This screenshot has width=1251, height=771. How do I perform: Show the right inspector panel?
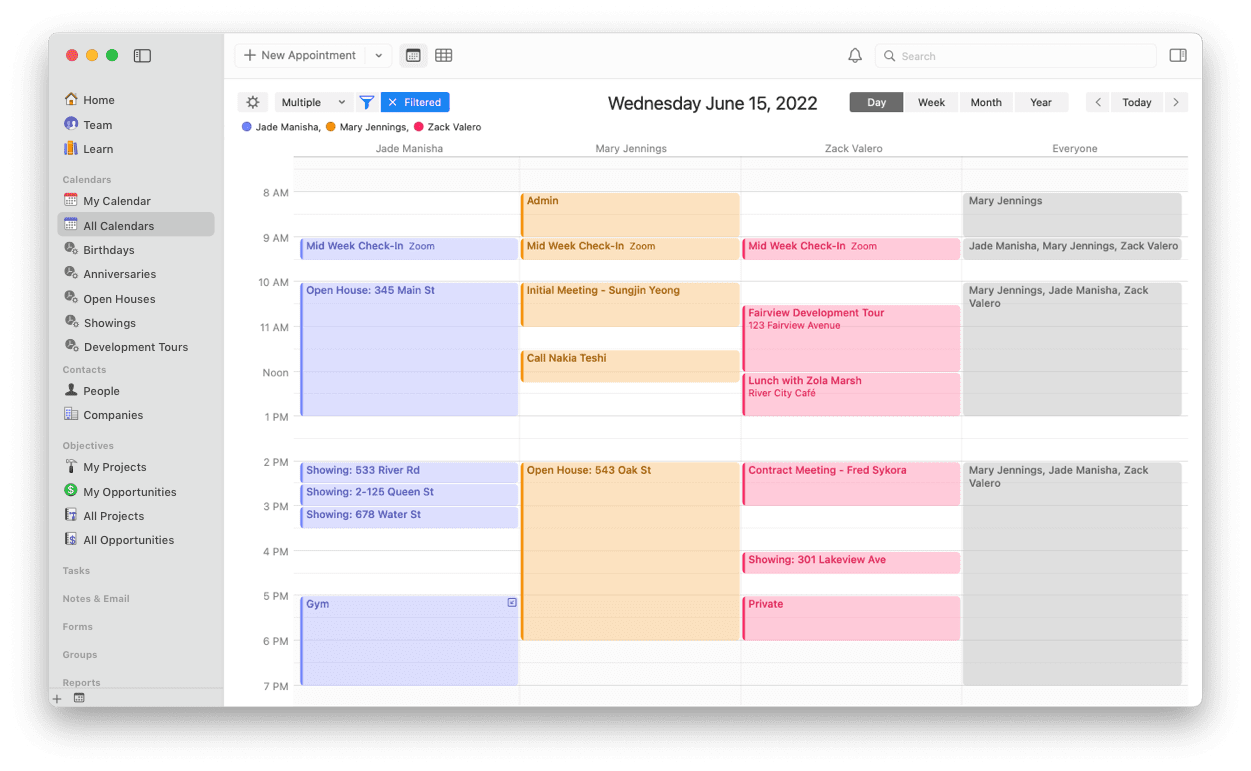tap(1178, 56)
